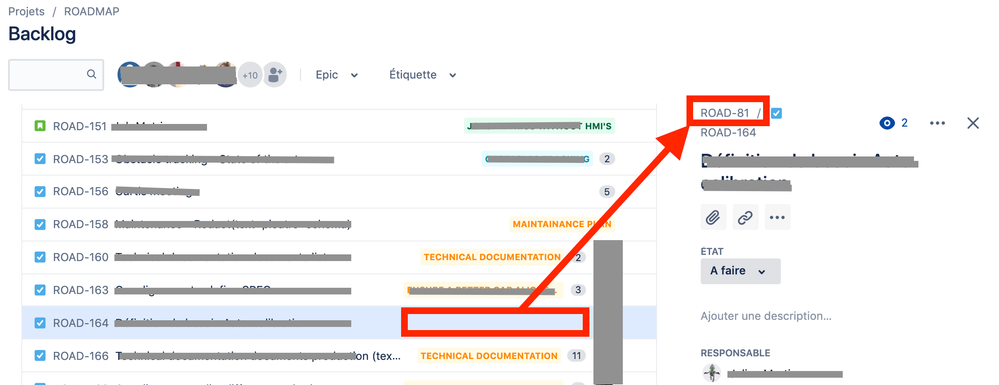Open the ROAD-164 link in detail panel

tap(728, 133)
